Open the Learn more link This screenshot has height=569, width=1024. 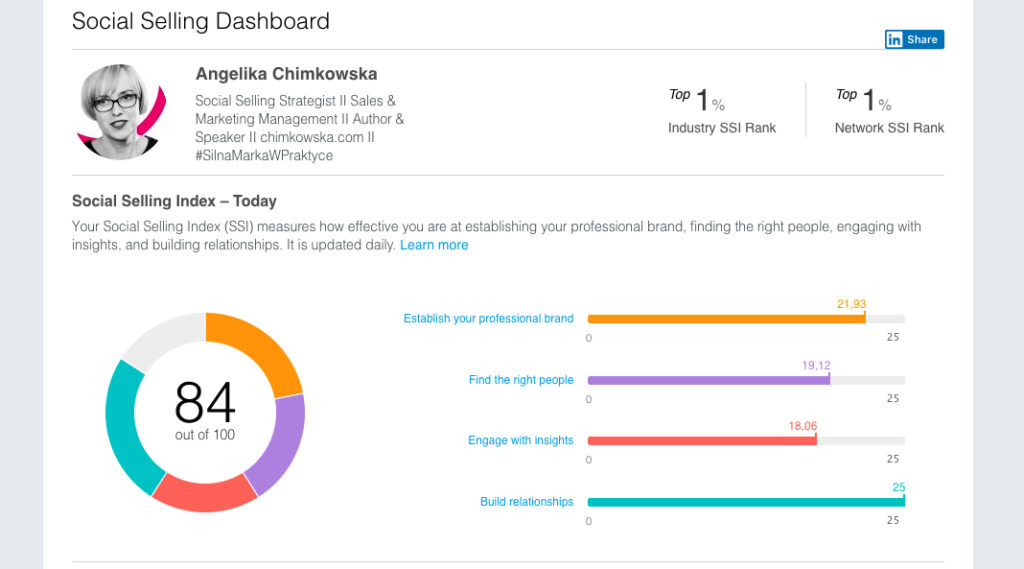[434, 245]
